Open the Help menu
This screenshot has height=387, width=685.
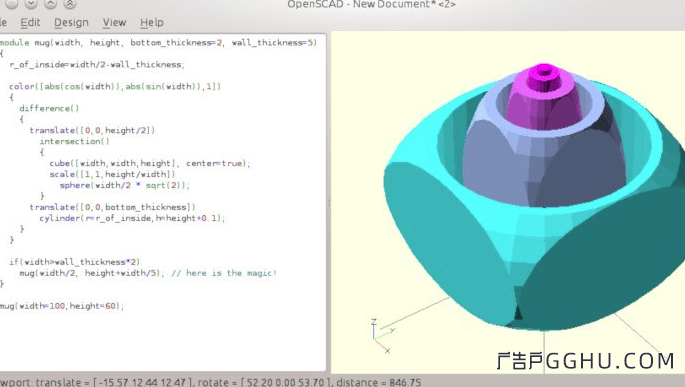(x=152, y=23)
